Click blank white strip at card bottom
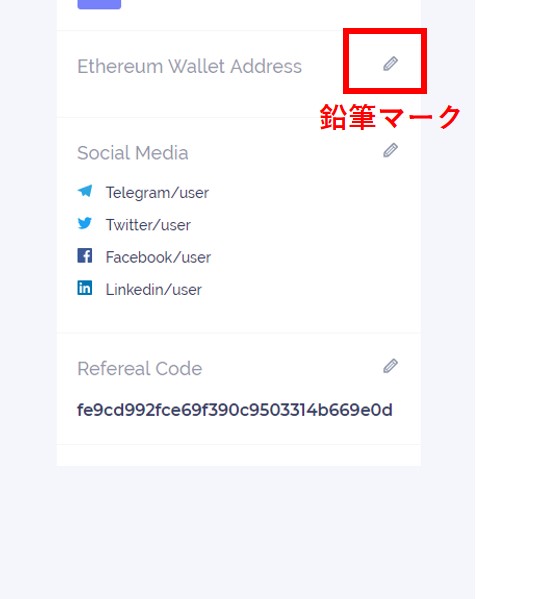 click(239, 455)
